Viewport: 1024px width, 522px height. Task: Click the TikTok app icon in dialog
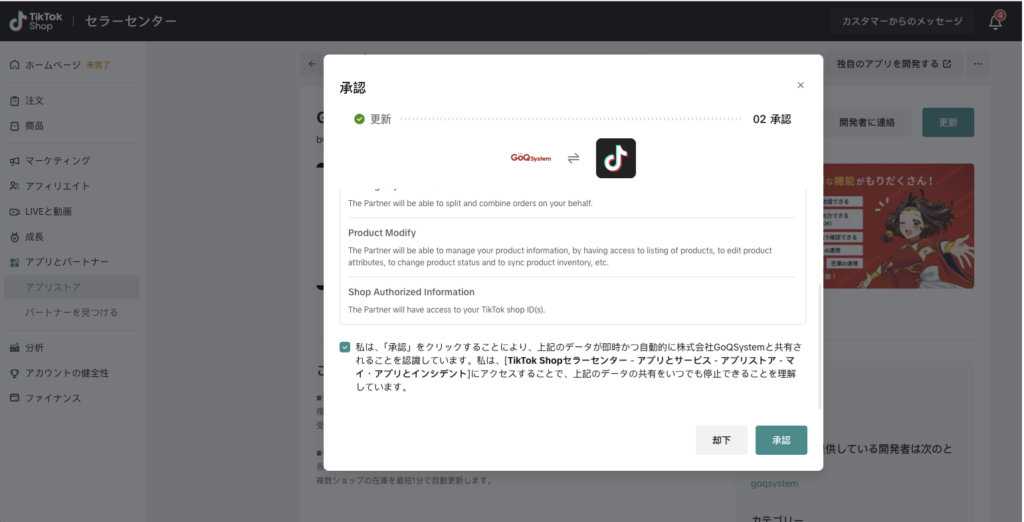click(x=616, y=158)
